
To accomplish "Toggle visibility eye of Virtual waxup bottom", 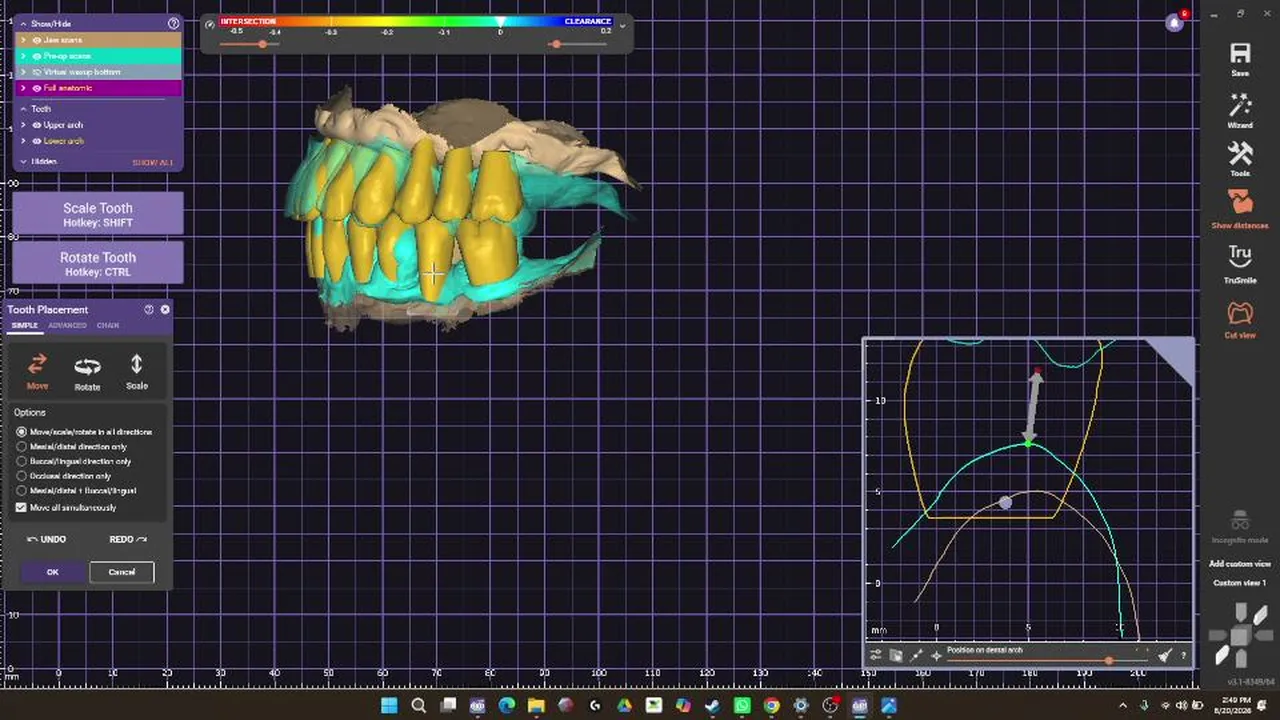I will [x=37, y=72].
